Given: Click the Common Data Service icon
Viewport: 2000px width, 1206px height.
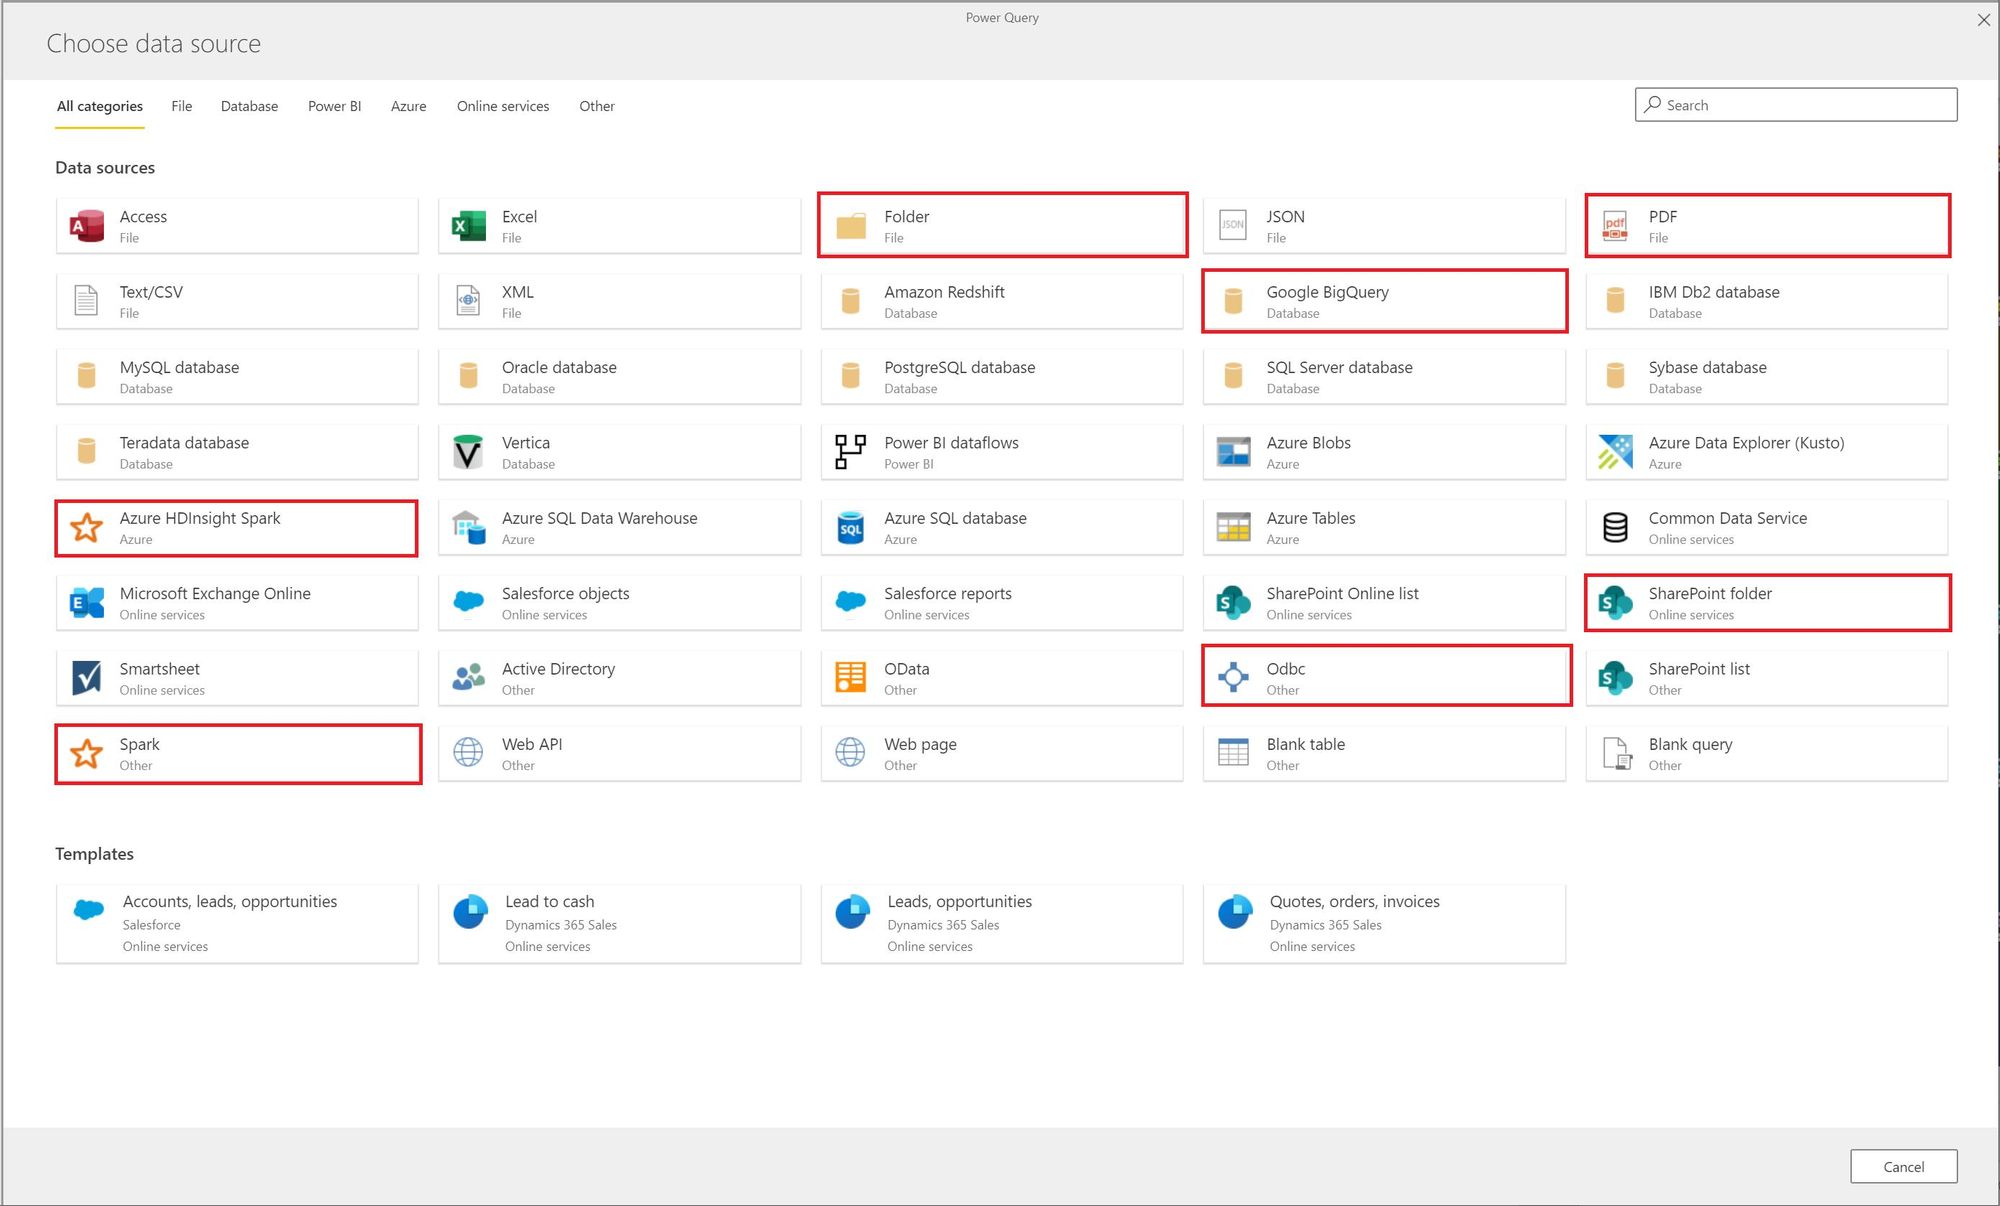Looking at the screenshot, I should 1615,527.
